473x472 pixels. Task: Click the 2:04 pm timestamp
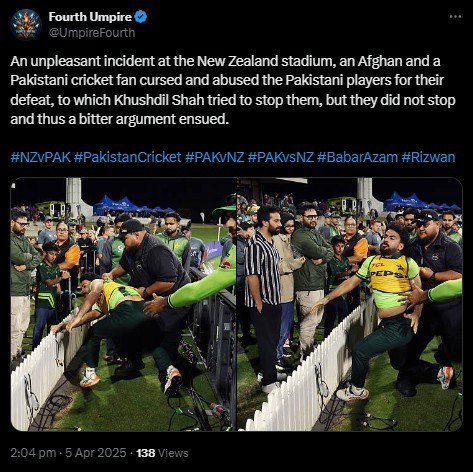click(x=33, y=453)
